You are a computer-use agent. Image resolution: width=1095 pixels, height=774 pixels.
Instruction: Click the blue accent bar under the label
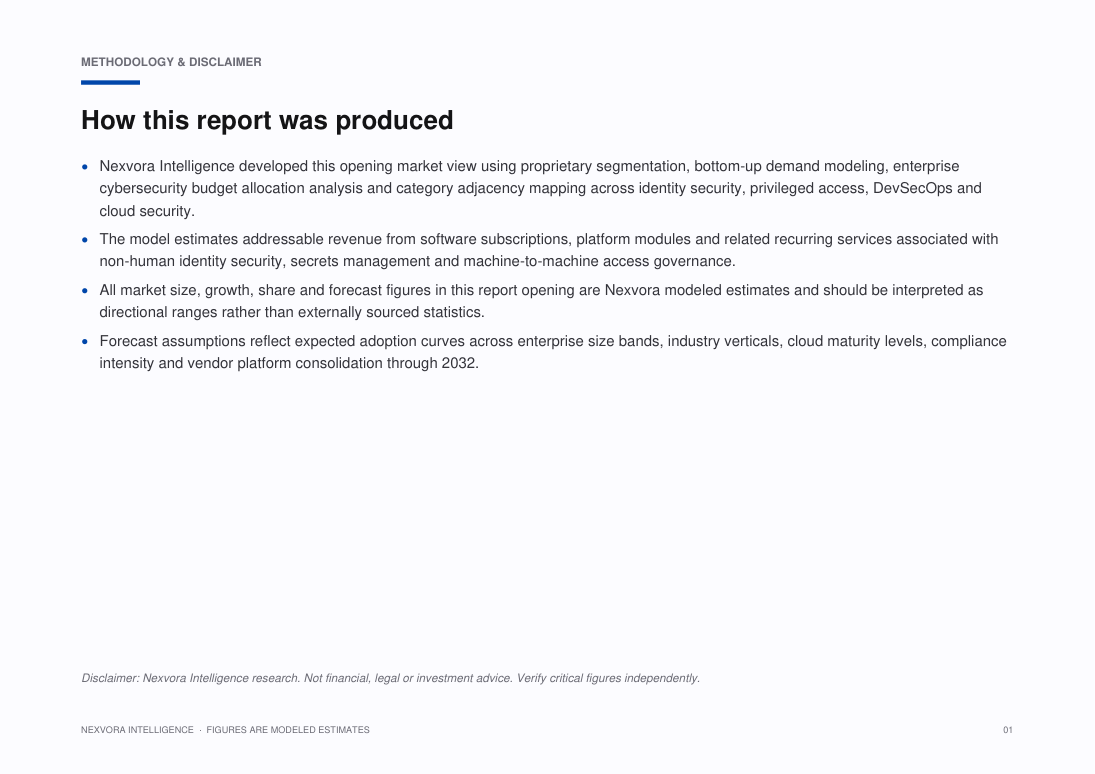pos(110,82)
